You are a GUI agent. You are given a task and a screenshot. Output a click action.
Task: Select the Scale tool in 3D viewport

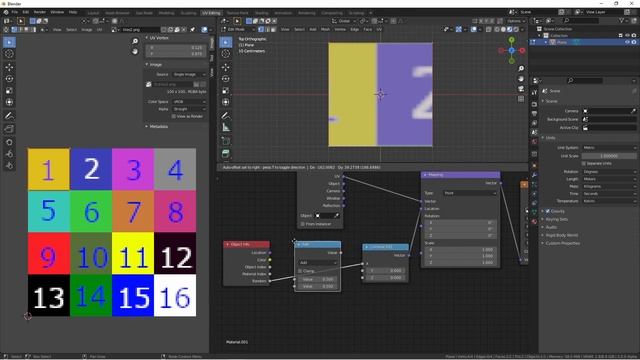click(226, 91)
